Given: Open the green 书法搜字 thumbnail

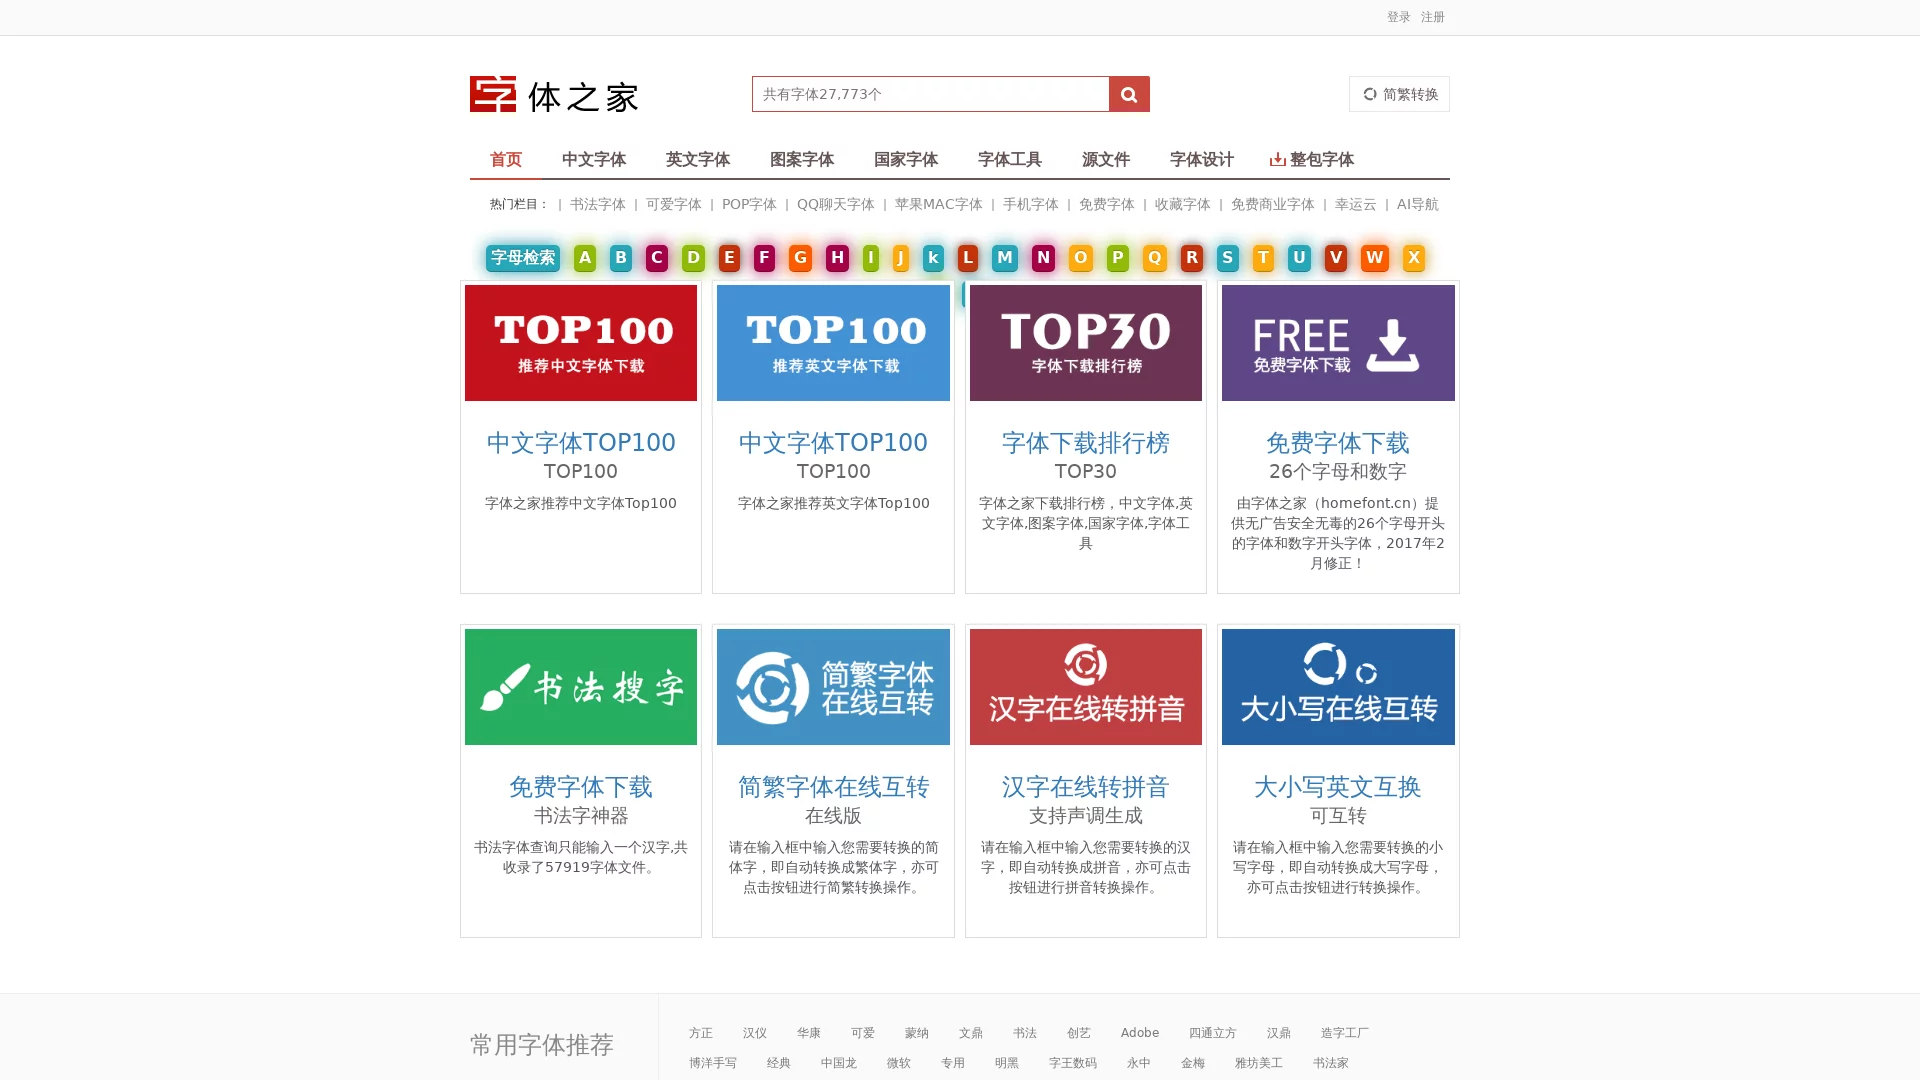Looking at the screenshot, I should pos(580,686).
